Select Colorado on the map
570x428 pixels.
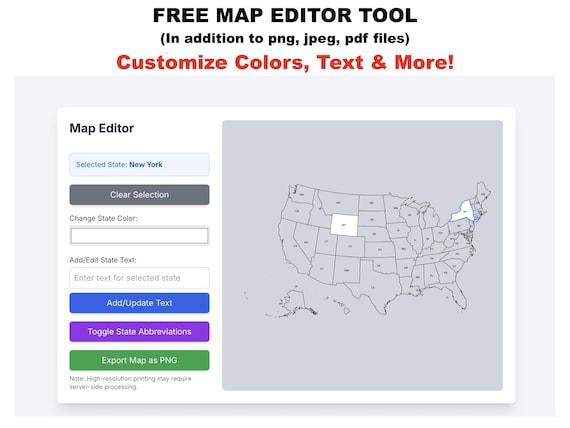point(350,247)
